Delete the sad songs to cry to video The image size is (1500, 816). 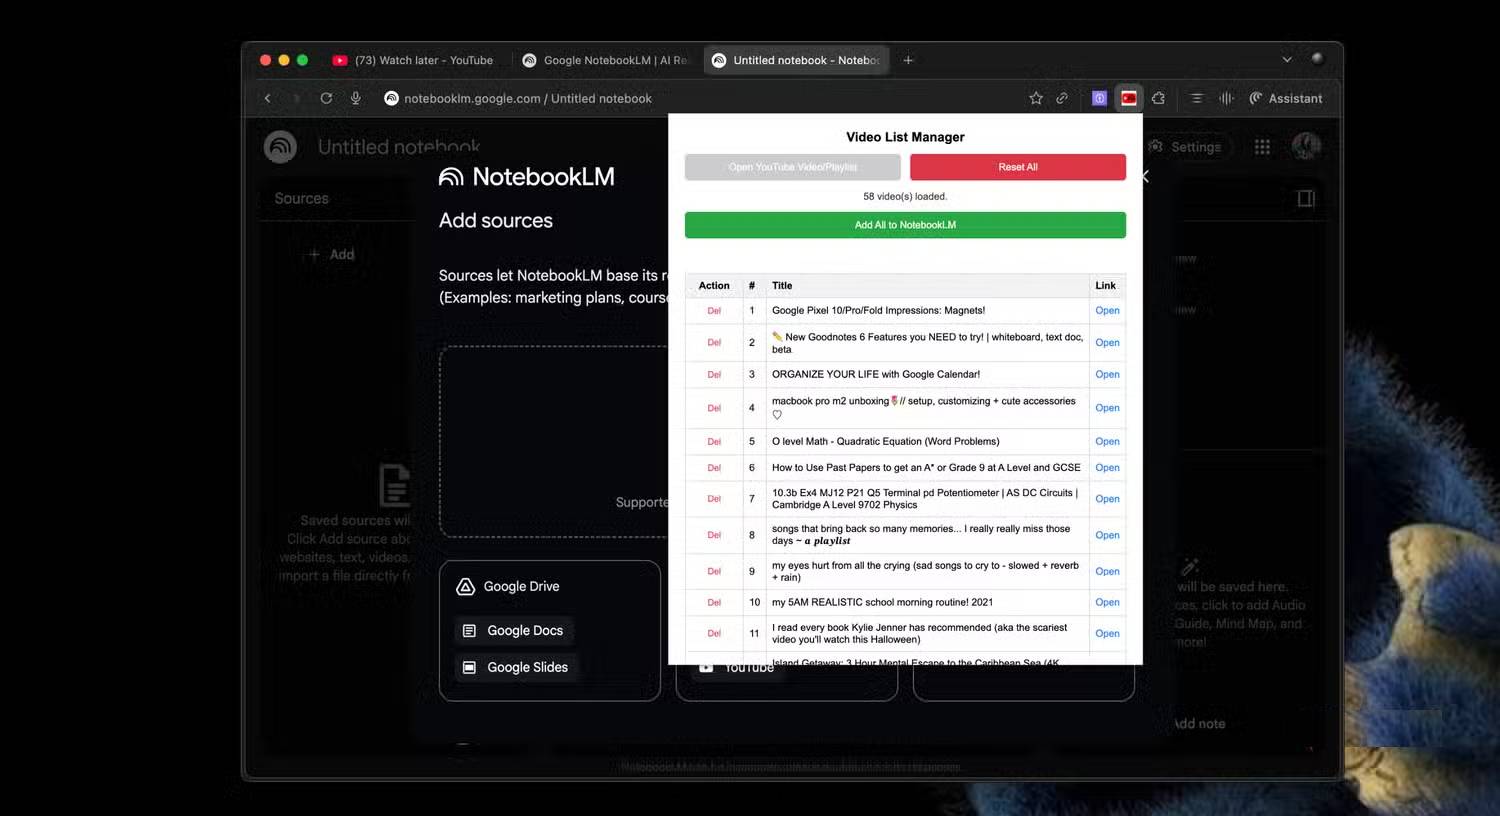[714, 572]
